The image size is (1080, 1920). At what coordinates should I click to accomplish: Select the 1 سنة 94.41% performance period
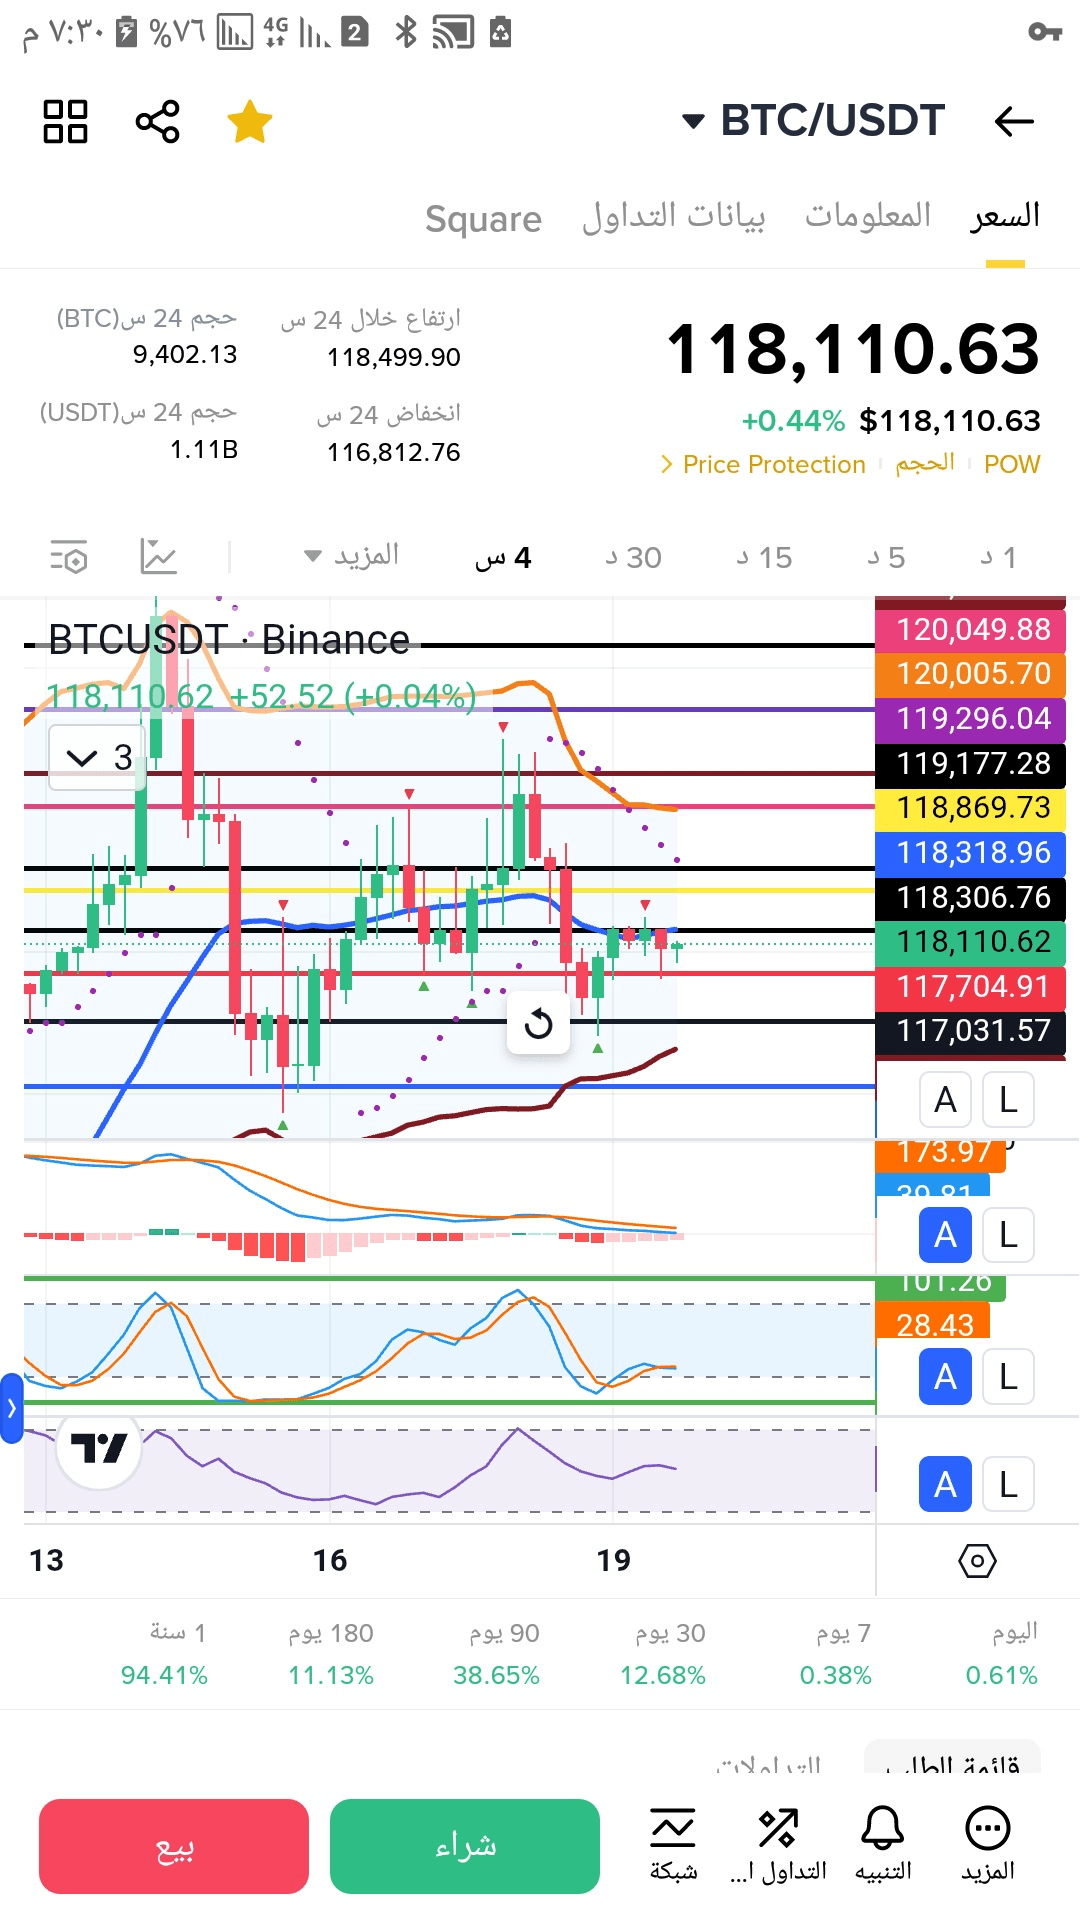click(165, 1654)
